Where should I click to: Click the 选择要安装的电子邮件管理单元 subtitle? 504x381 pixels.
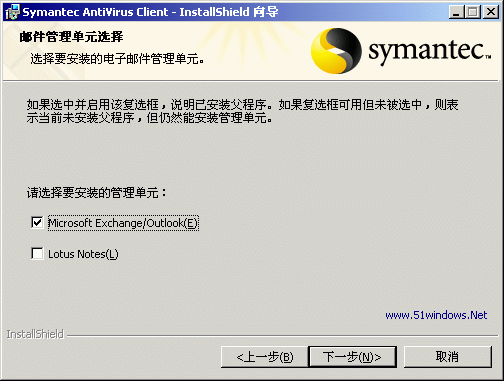click(117, 59)
